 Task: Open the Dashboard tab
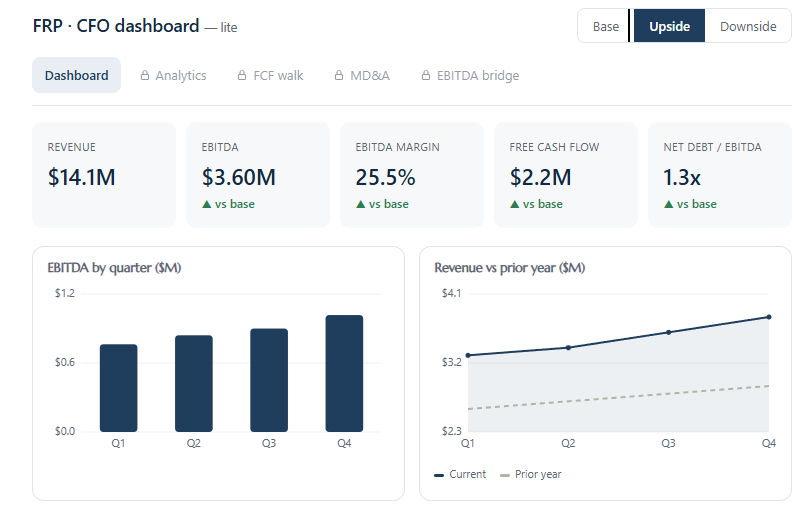point(76,75)
